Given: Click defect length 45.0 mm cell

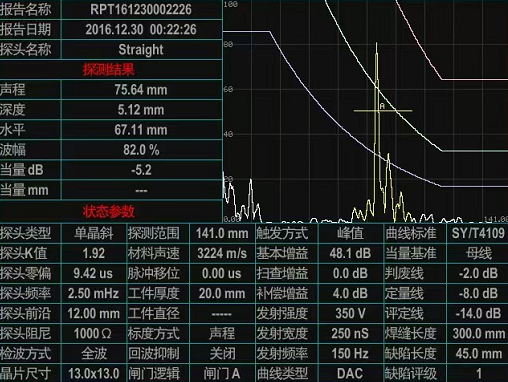Looking at the screenshot, I should click(x=478, y=354).
